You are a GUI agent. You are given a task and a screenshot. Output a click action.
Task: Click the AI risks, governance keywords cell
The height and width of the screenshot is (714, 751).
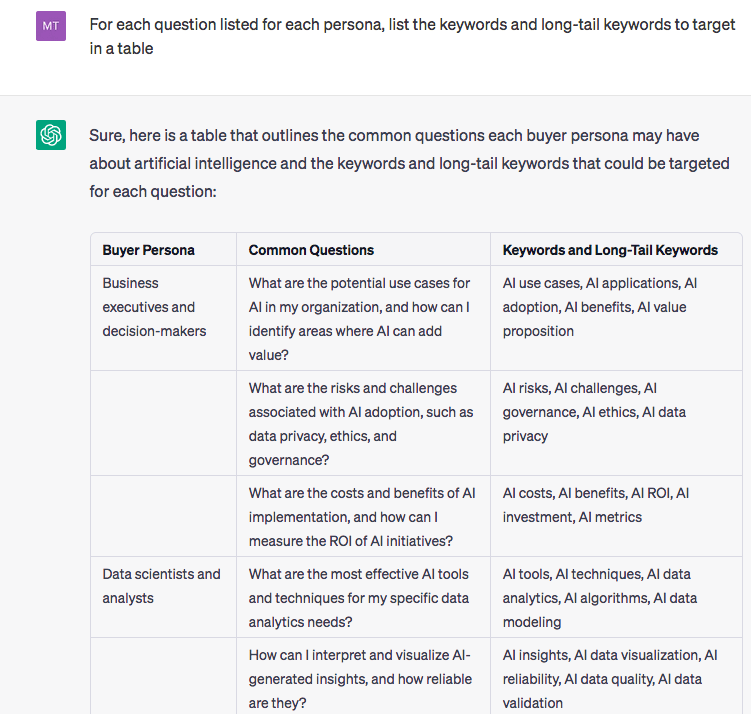[616, 423]
